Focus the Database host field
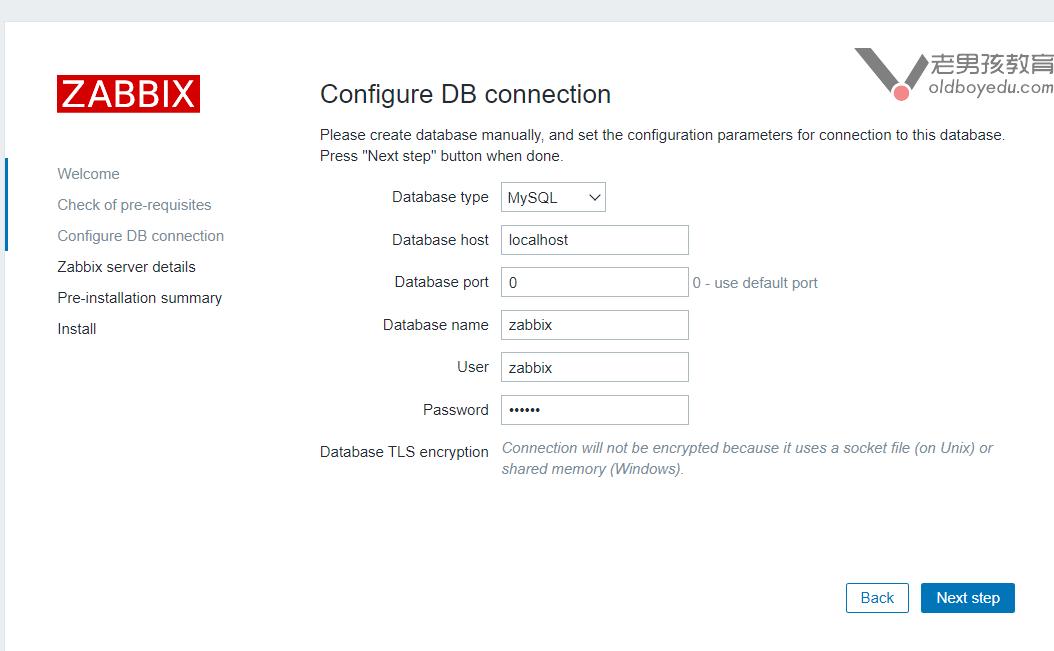Image resolution: width=1054 pixels, height=651 pixels. pos(594,240)
